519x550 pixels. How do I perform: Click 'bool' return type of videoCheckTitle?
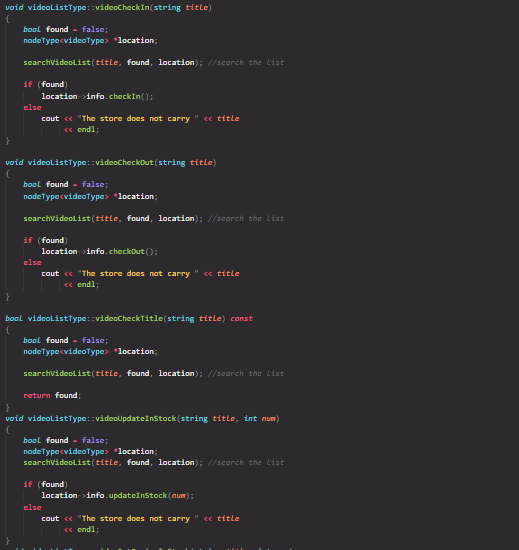[14, 318]
